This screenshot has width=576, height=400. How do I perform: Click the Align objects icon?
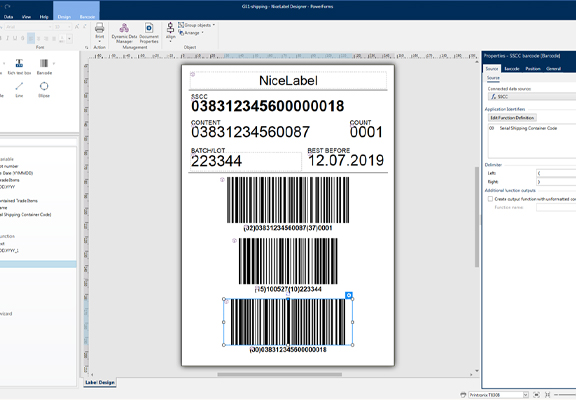[170, 28]
